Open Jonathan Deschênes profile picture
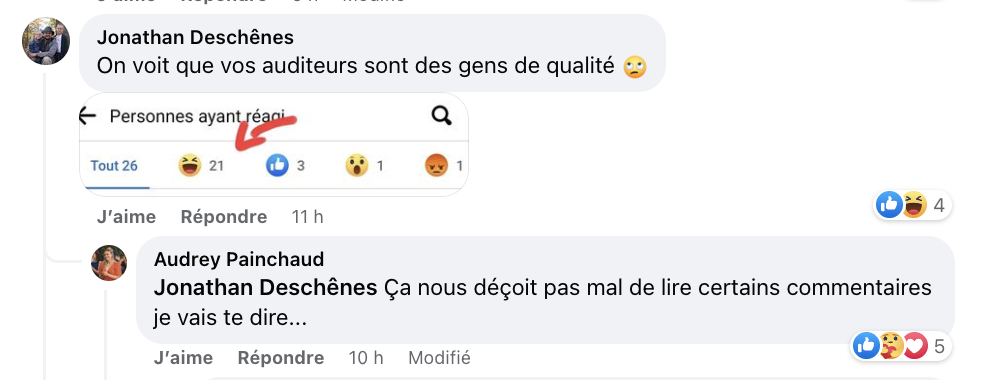1004x380 pixels. tap(46, 41)
